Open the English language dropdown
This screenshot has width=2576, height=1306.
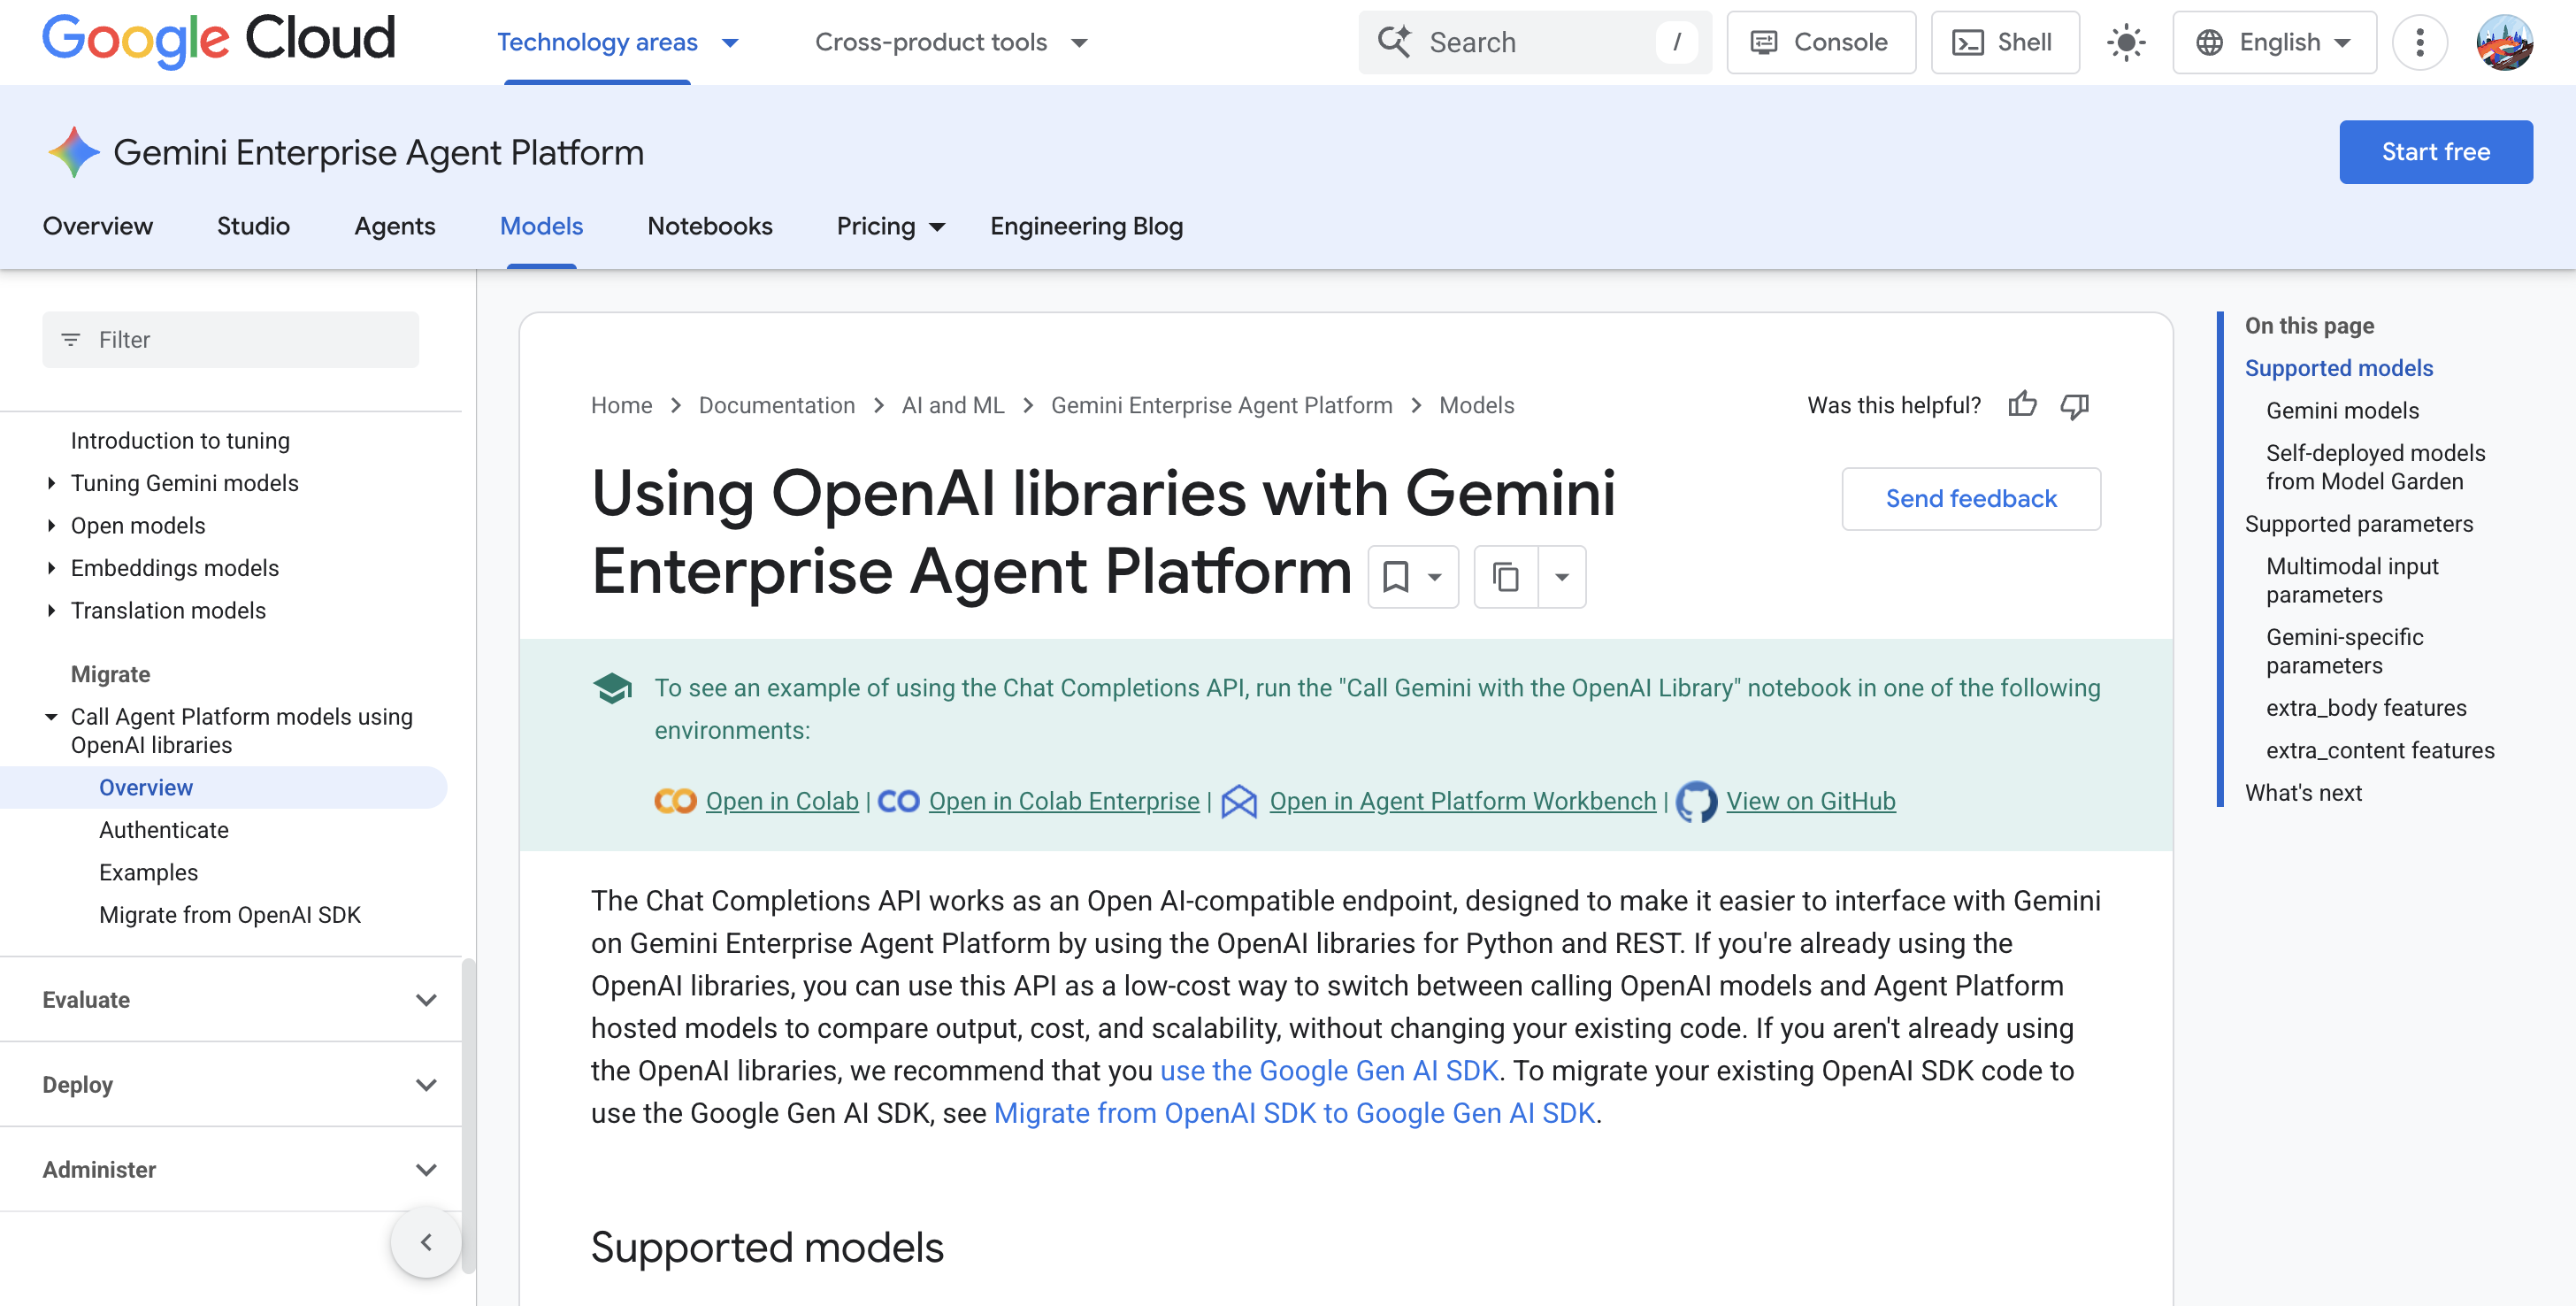coord(2274,42)
